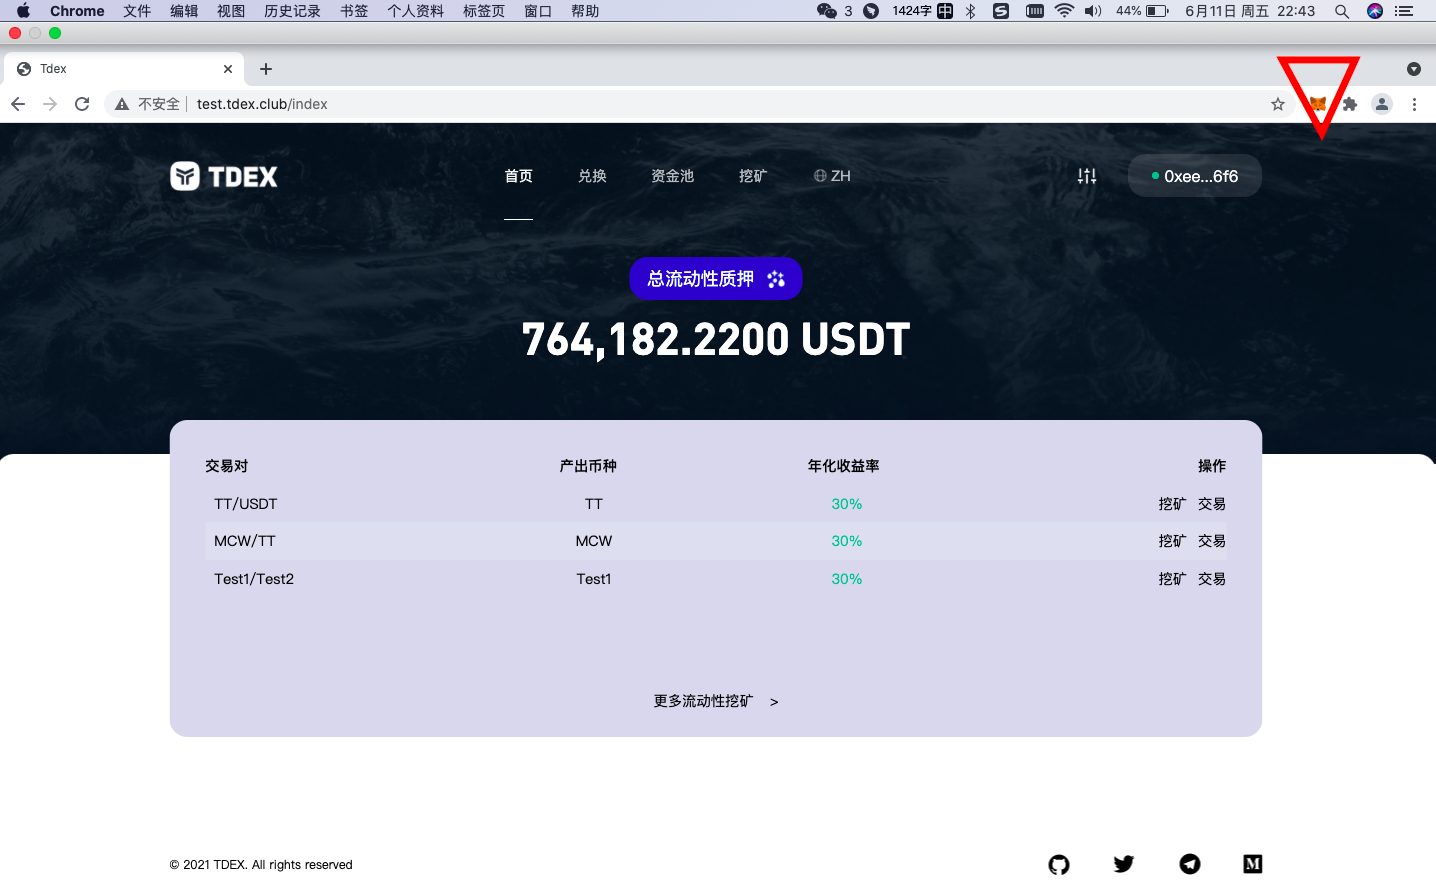Bookmark this page with the star icon
The width and height of the screenshot is (1436, 881).
point(1278,104)
